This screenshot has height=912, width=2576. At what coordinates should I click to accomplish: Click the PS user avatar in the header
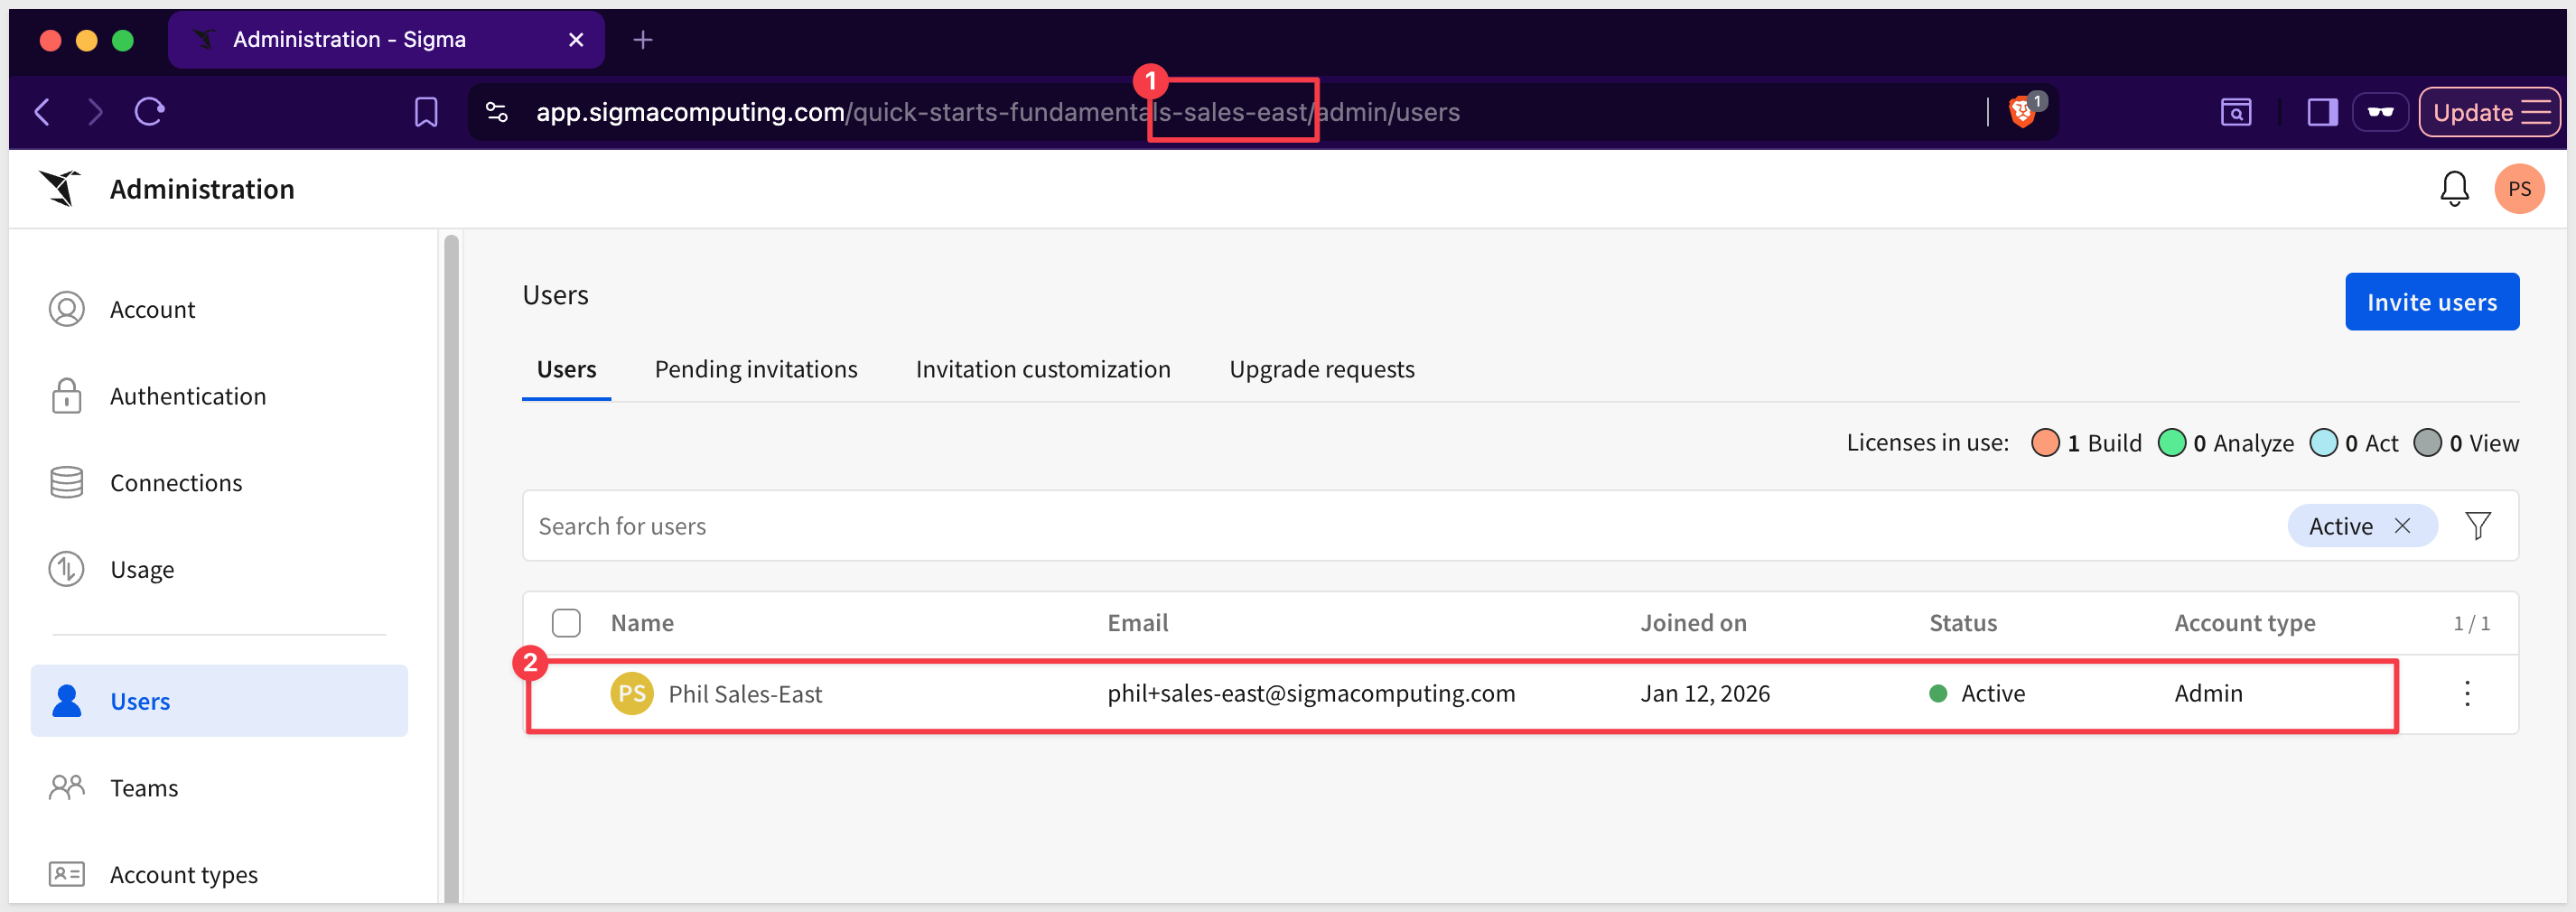pyautogui.click(x=2518, y=189)
